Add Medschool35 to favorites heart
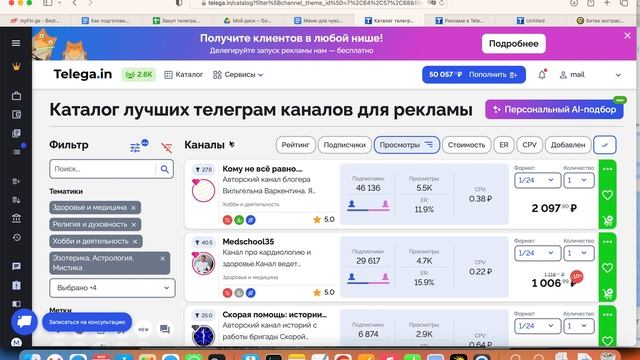 pos(607,268)
